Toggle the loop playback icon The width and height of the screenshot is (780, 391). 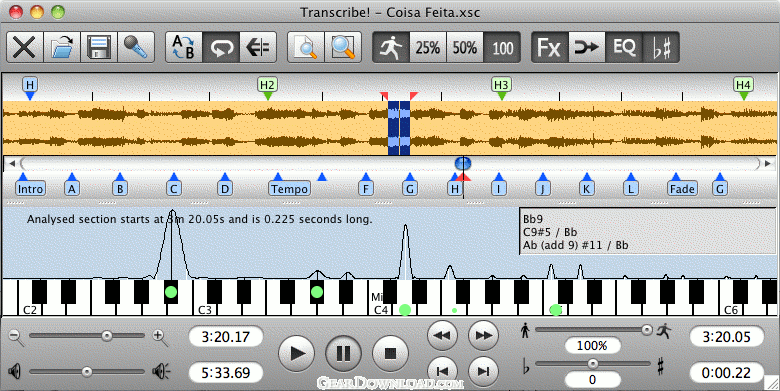[221, 48]
